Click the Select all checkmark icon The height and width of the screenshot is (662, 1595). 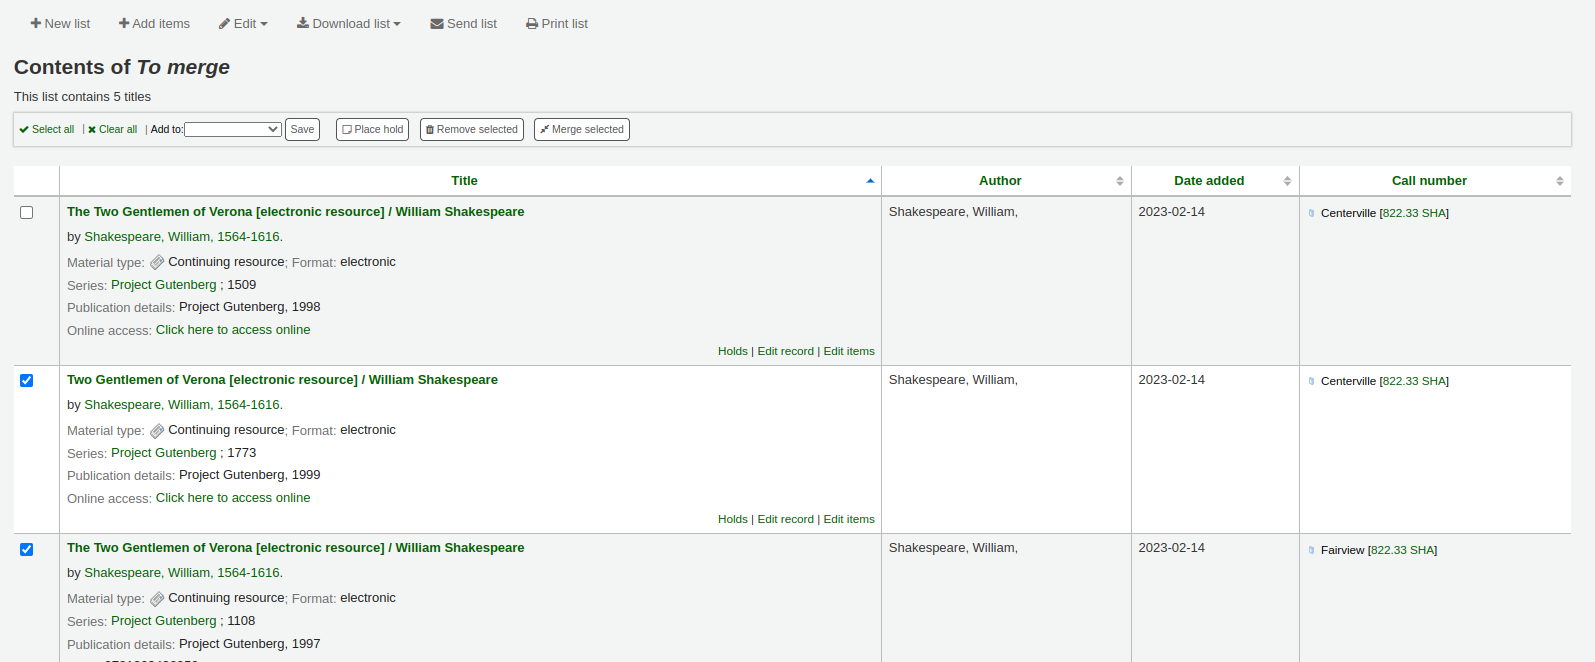tap(24, 130)
